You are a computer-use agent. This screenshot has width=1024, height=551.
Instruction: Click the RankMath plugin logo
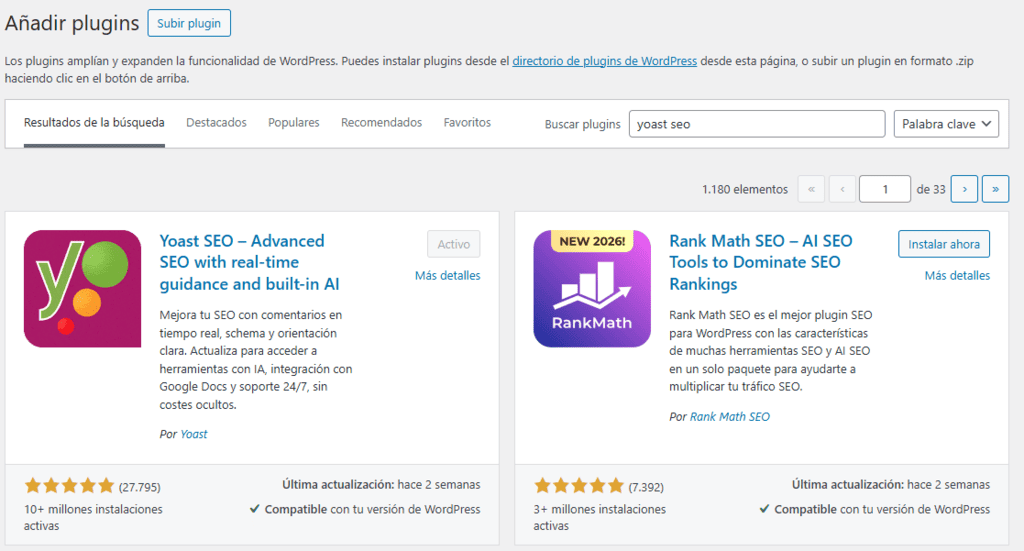(592, 289)
